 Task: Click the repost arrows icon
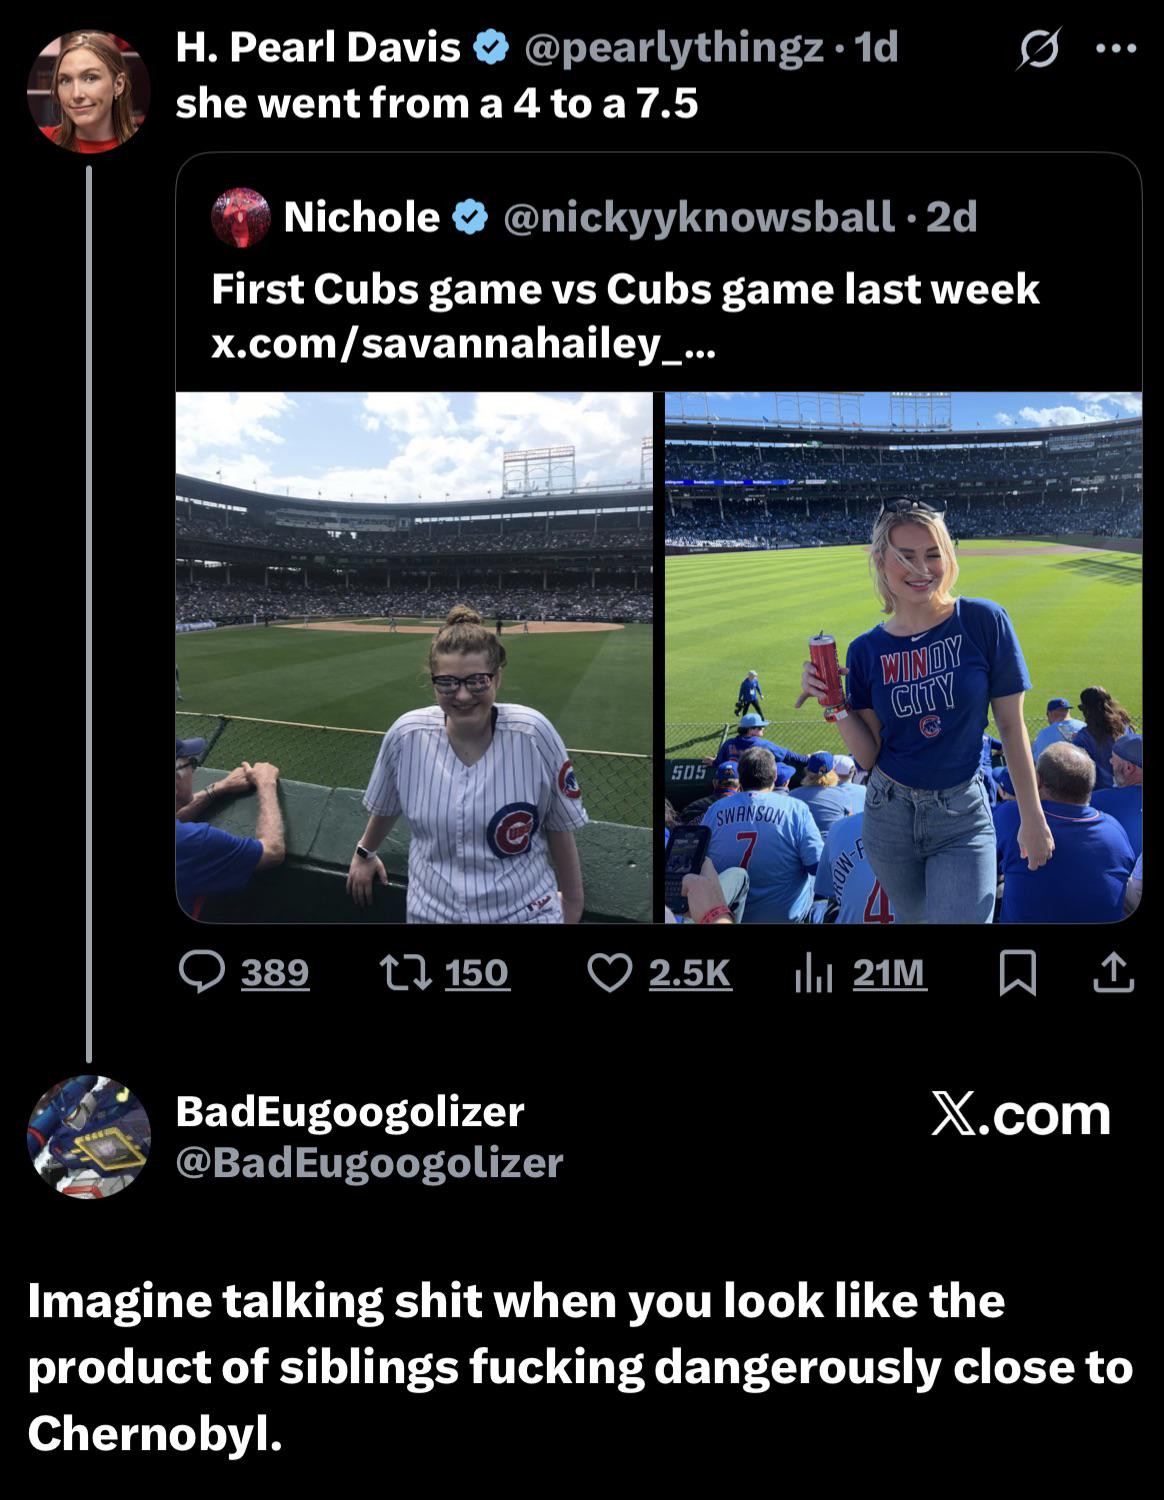coord(405,972)
